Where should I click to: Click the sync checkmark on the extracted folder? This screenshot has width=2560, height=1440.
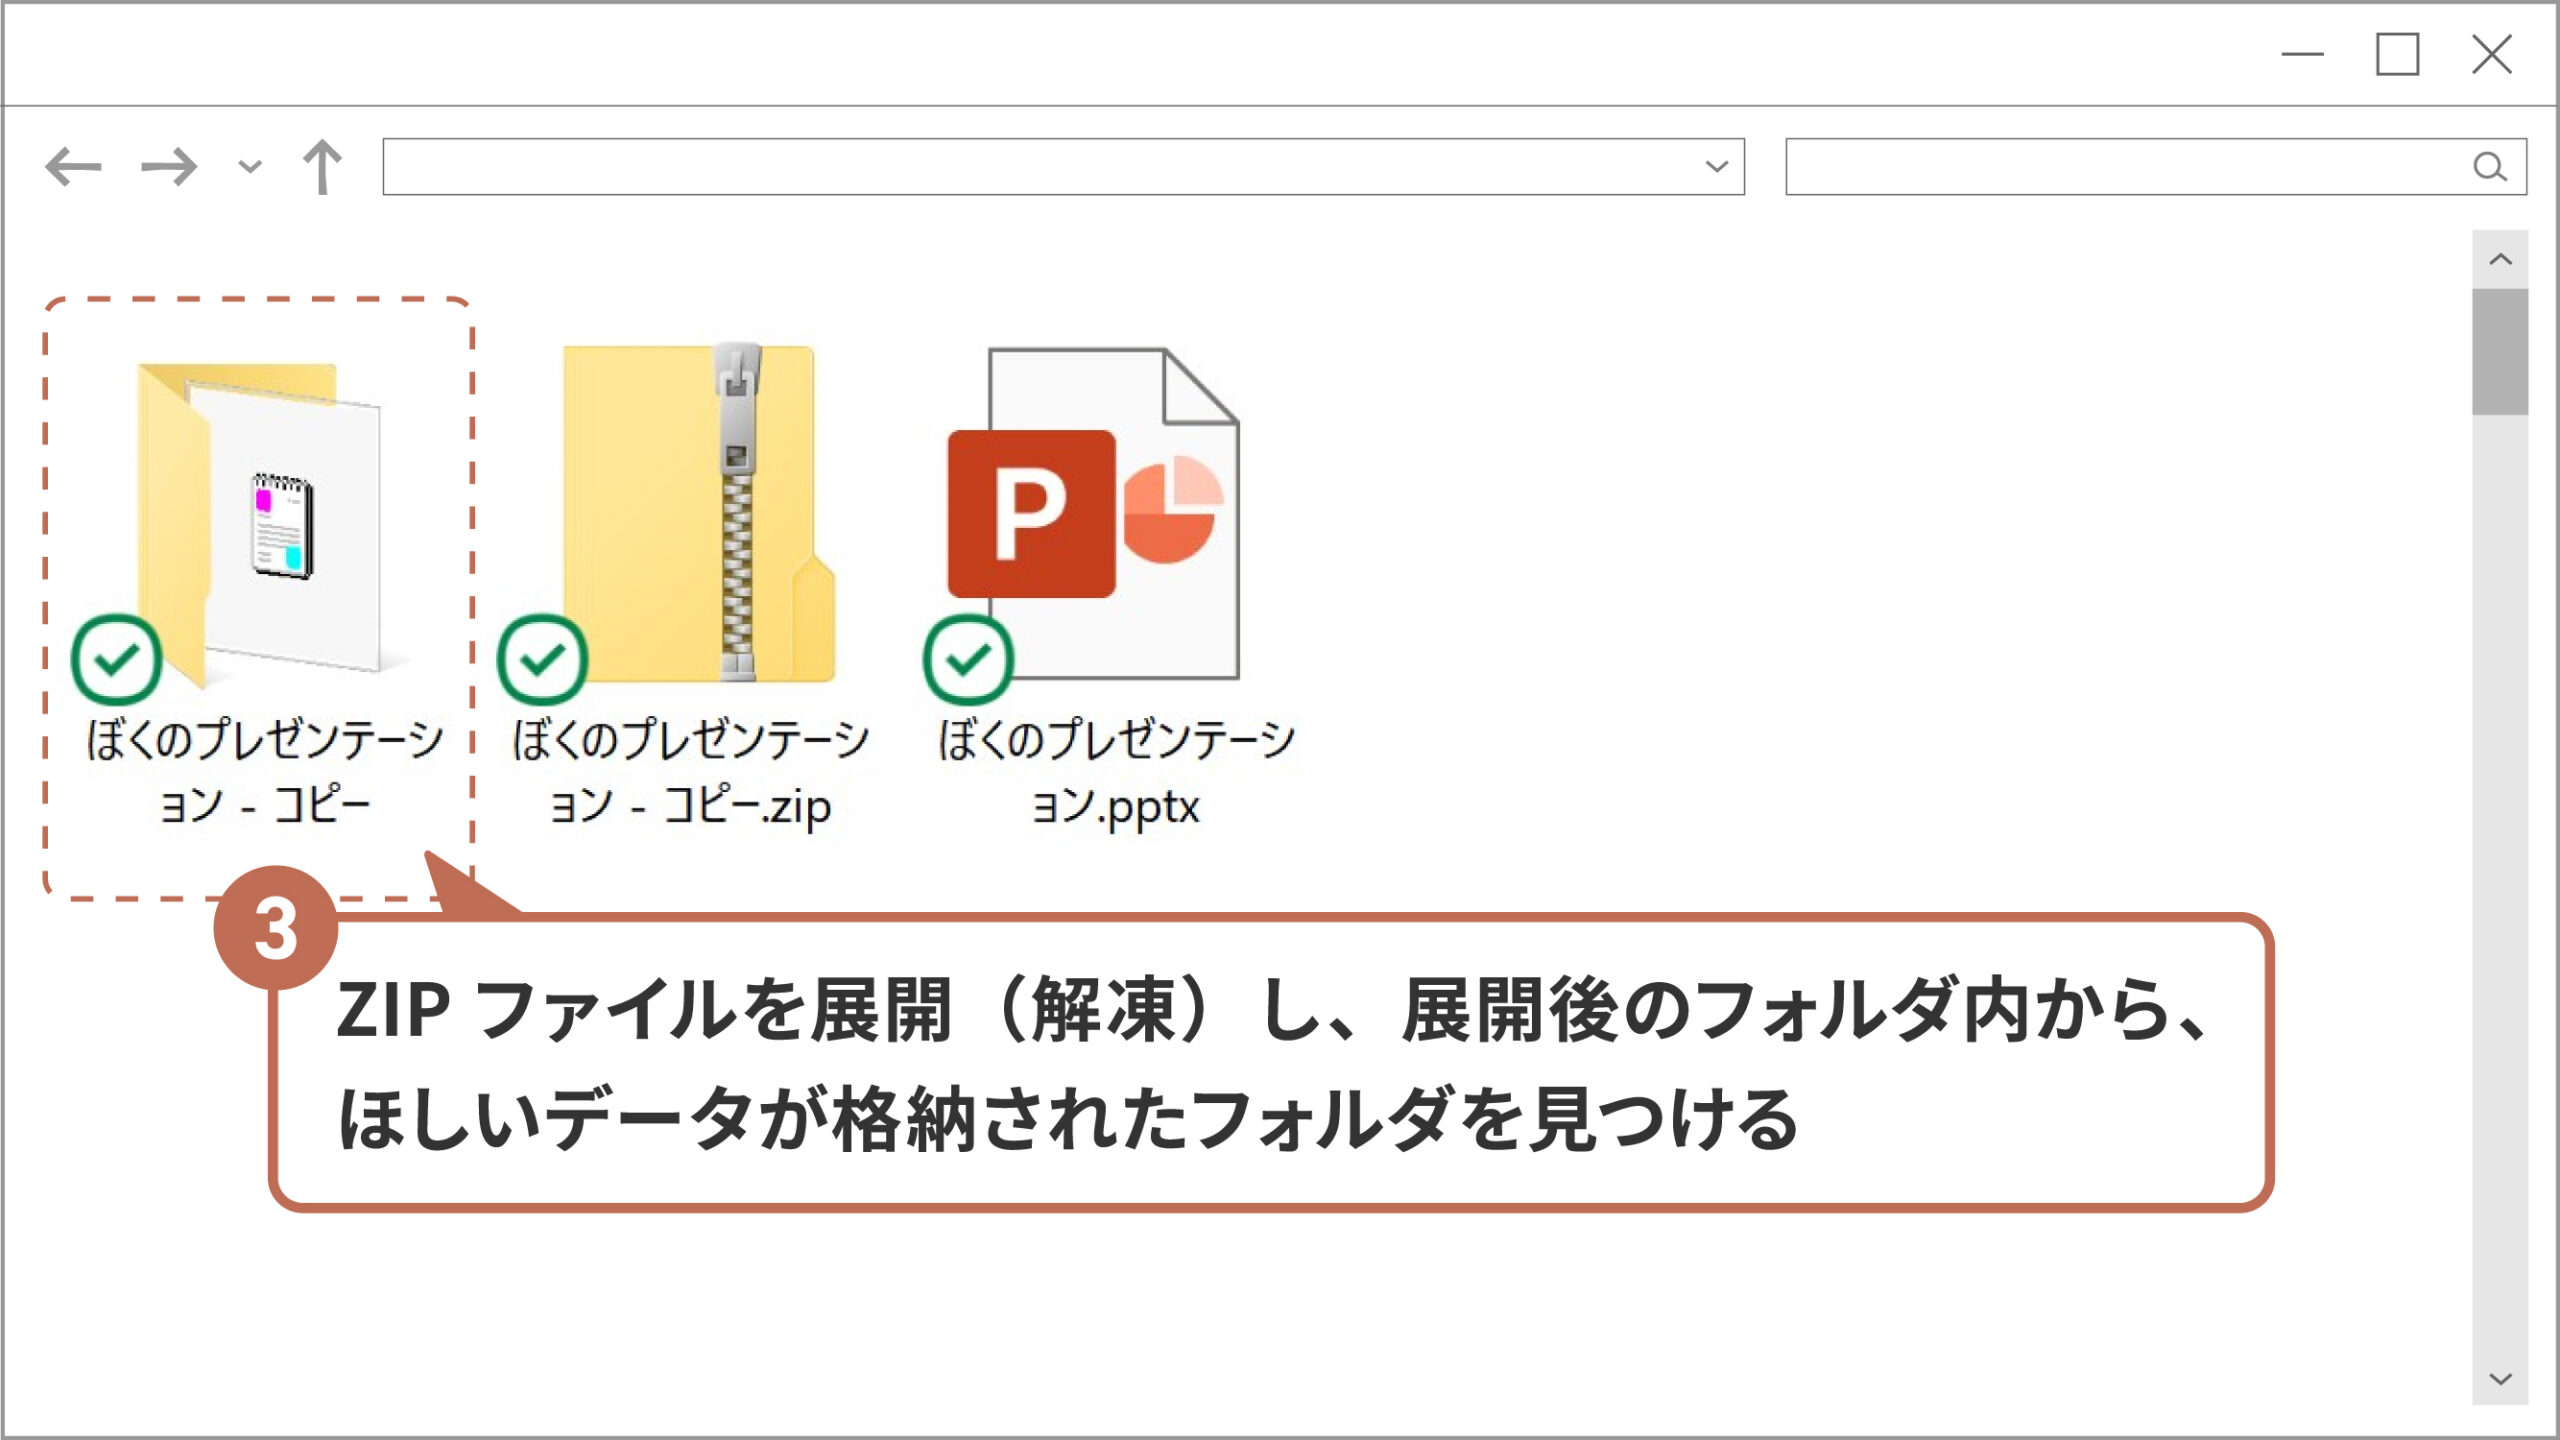pos(117,660)
